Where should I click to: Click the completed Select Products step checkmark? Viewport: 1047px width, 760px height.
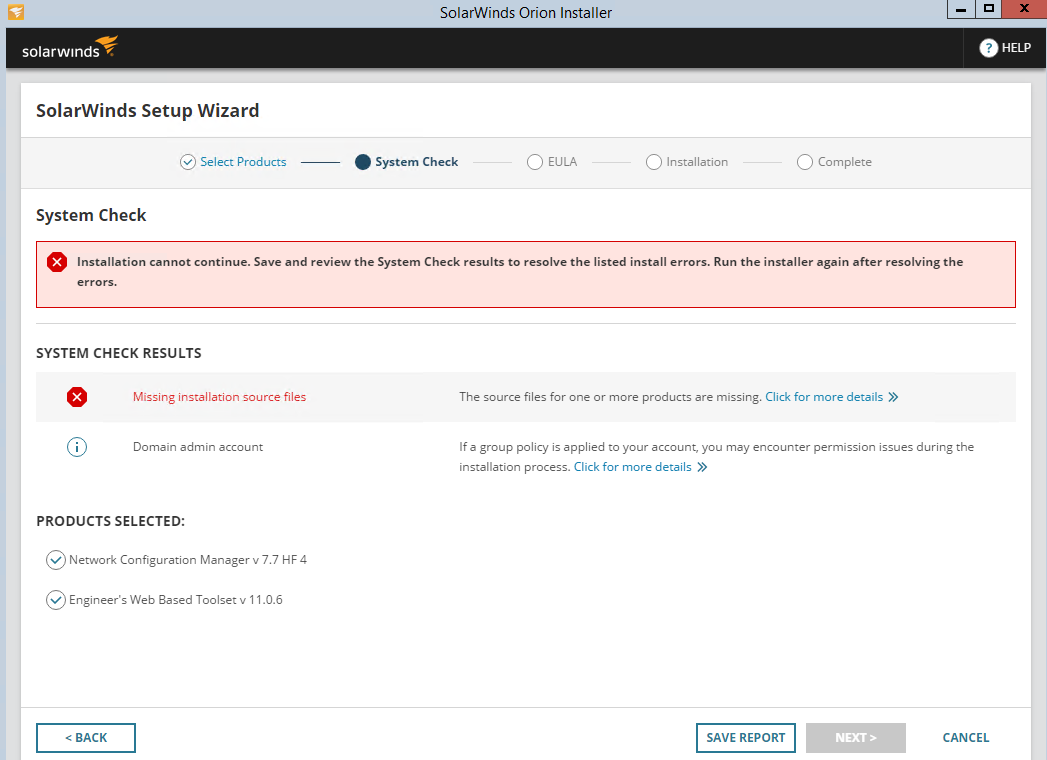tap(188, 162)
